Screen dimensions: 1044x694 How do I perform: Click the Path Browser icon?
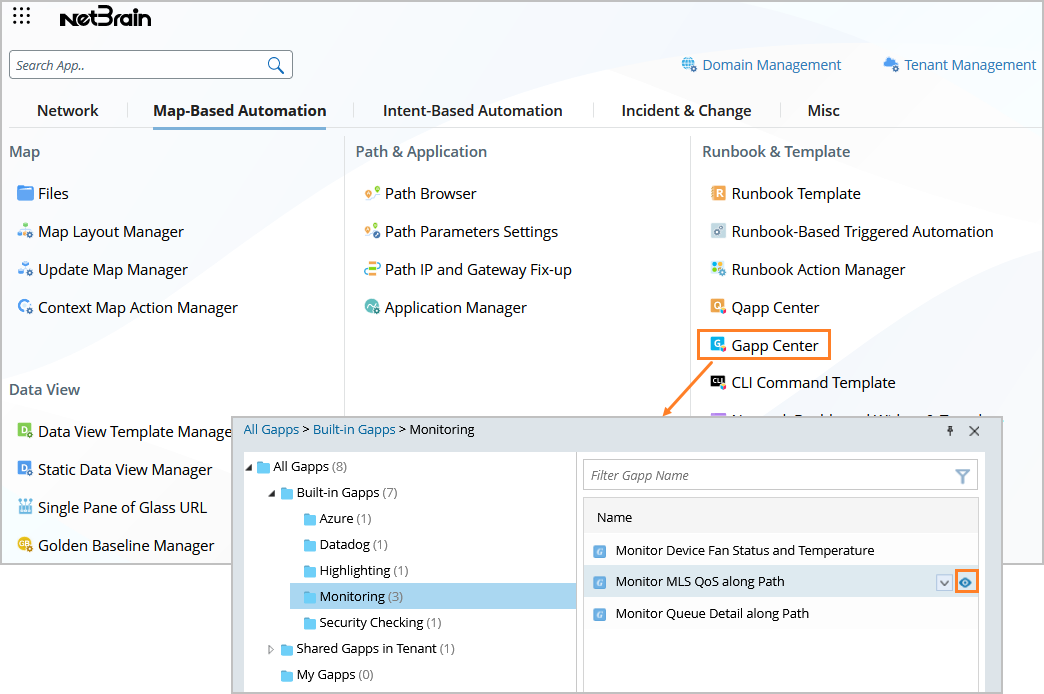click(372, 193)
